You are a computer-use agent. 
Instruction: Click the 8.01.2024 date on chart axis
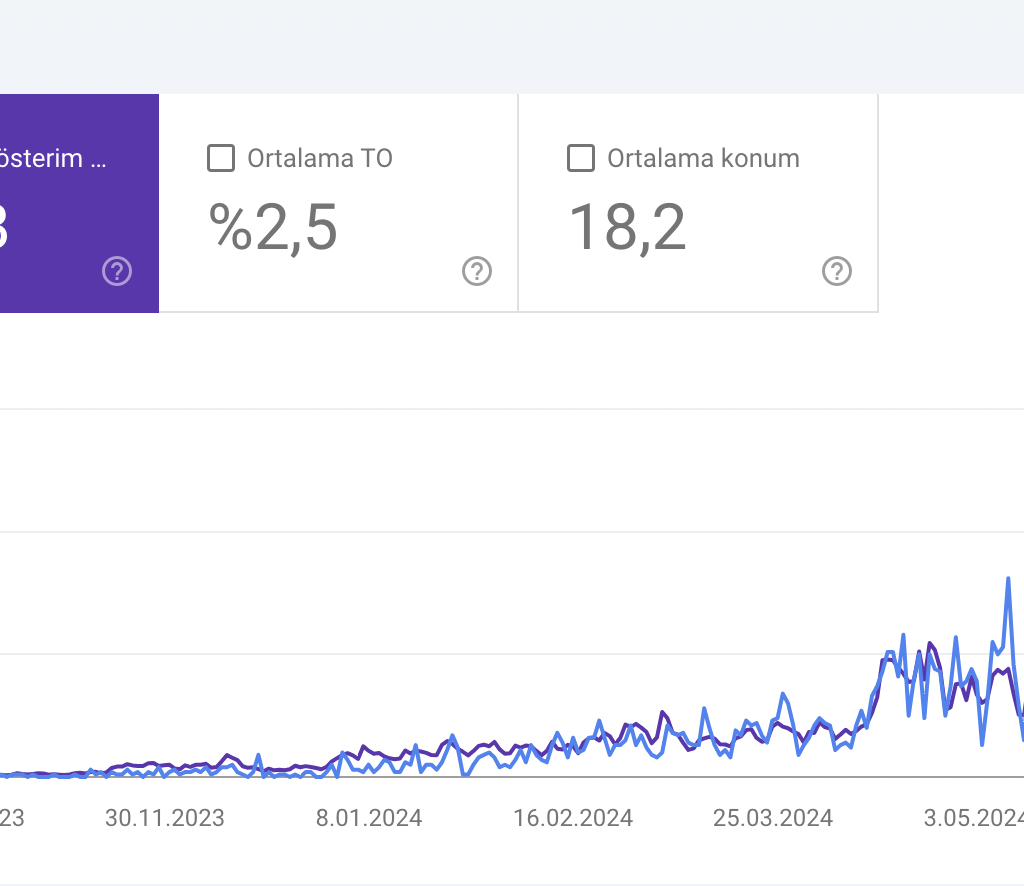pos(369,818)
